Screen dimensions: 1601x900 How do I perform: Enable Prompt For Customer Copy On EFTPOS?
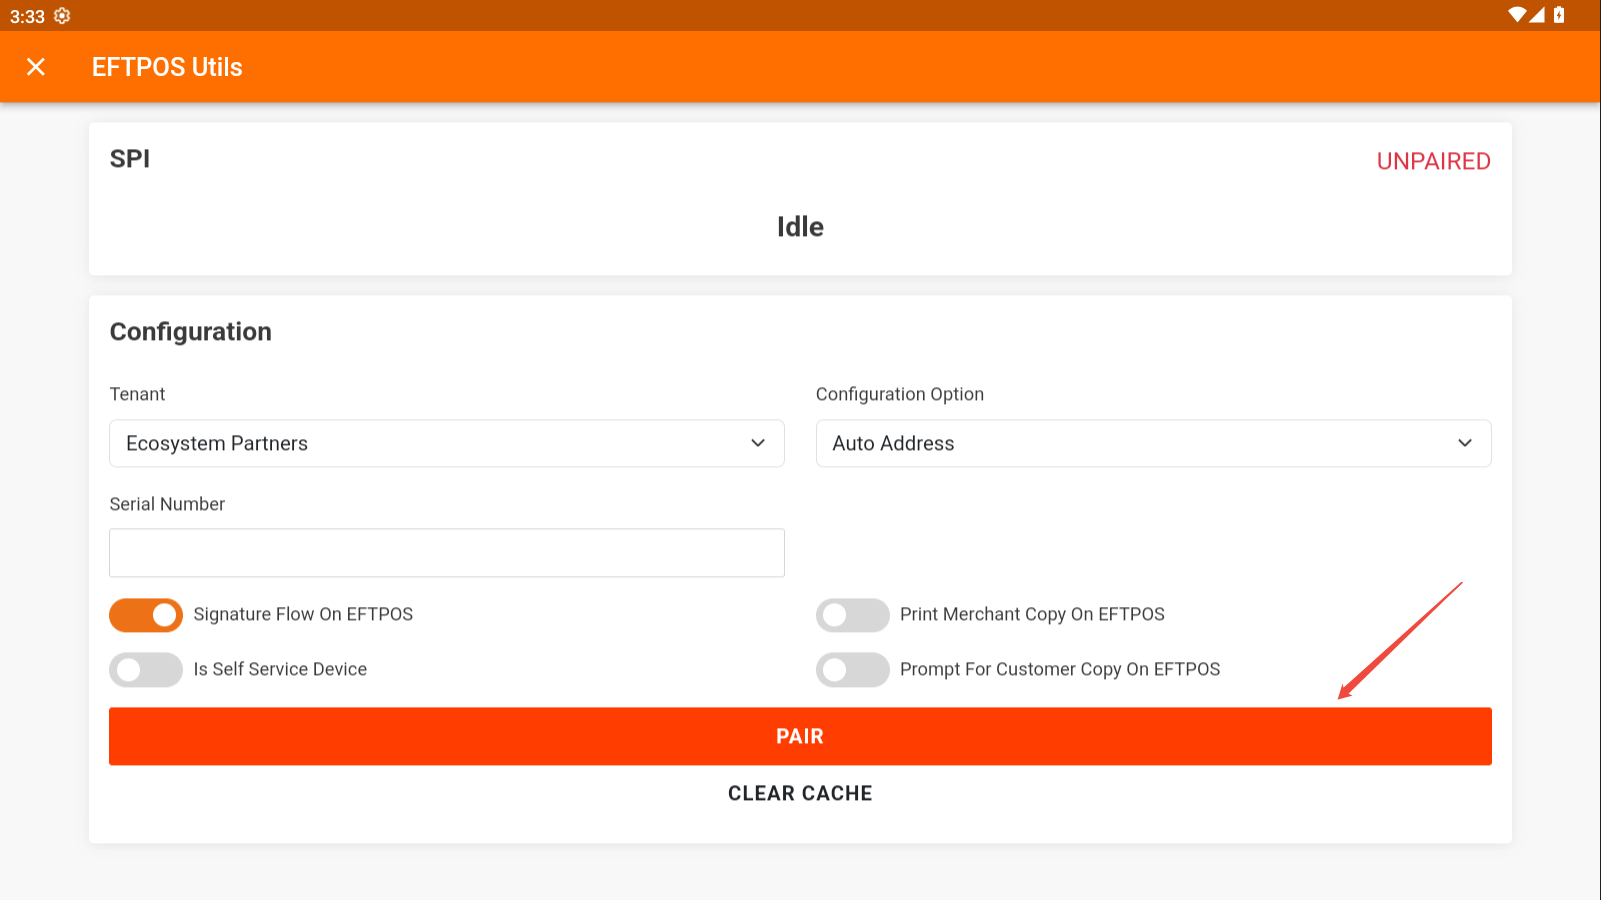point(852,670)
